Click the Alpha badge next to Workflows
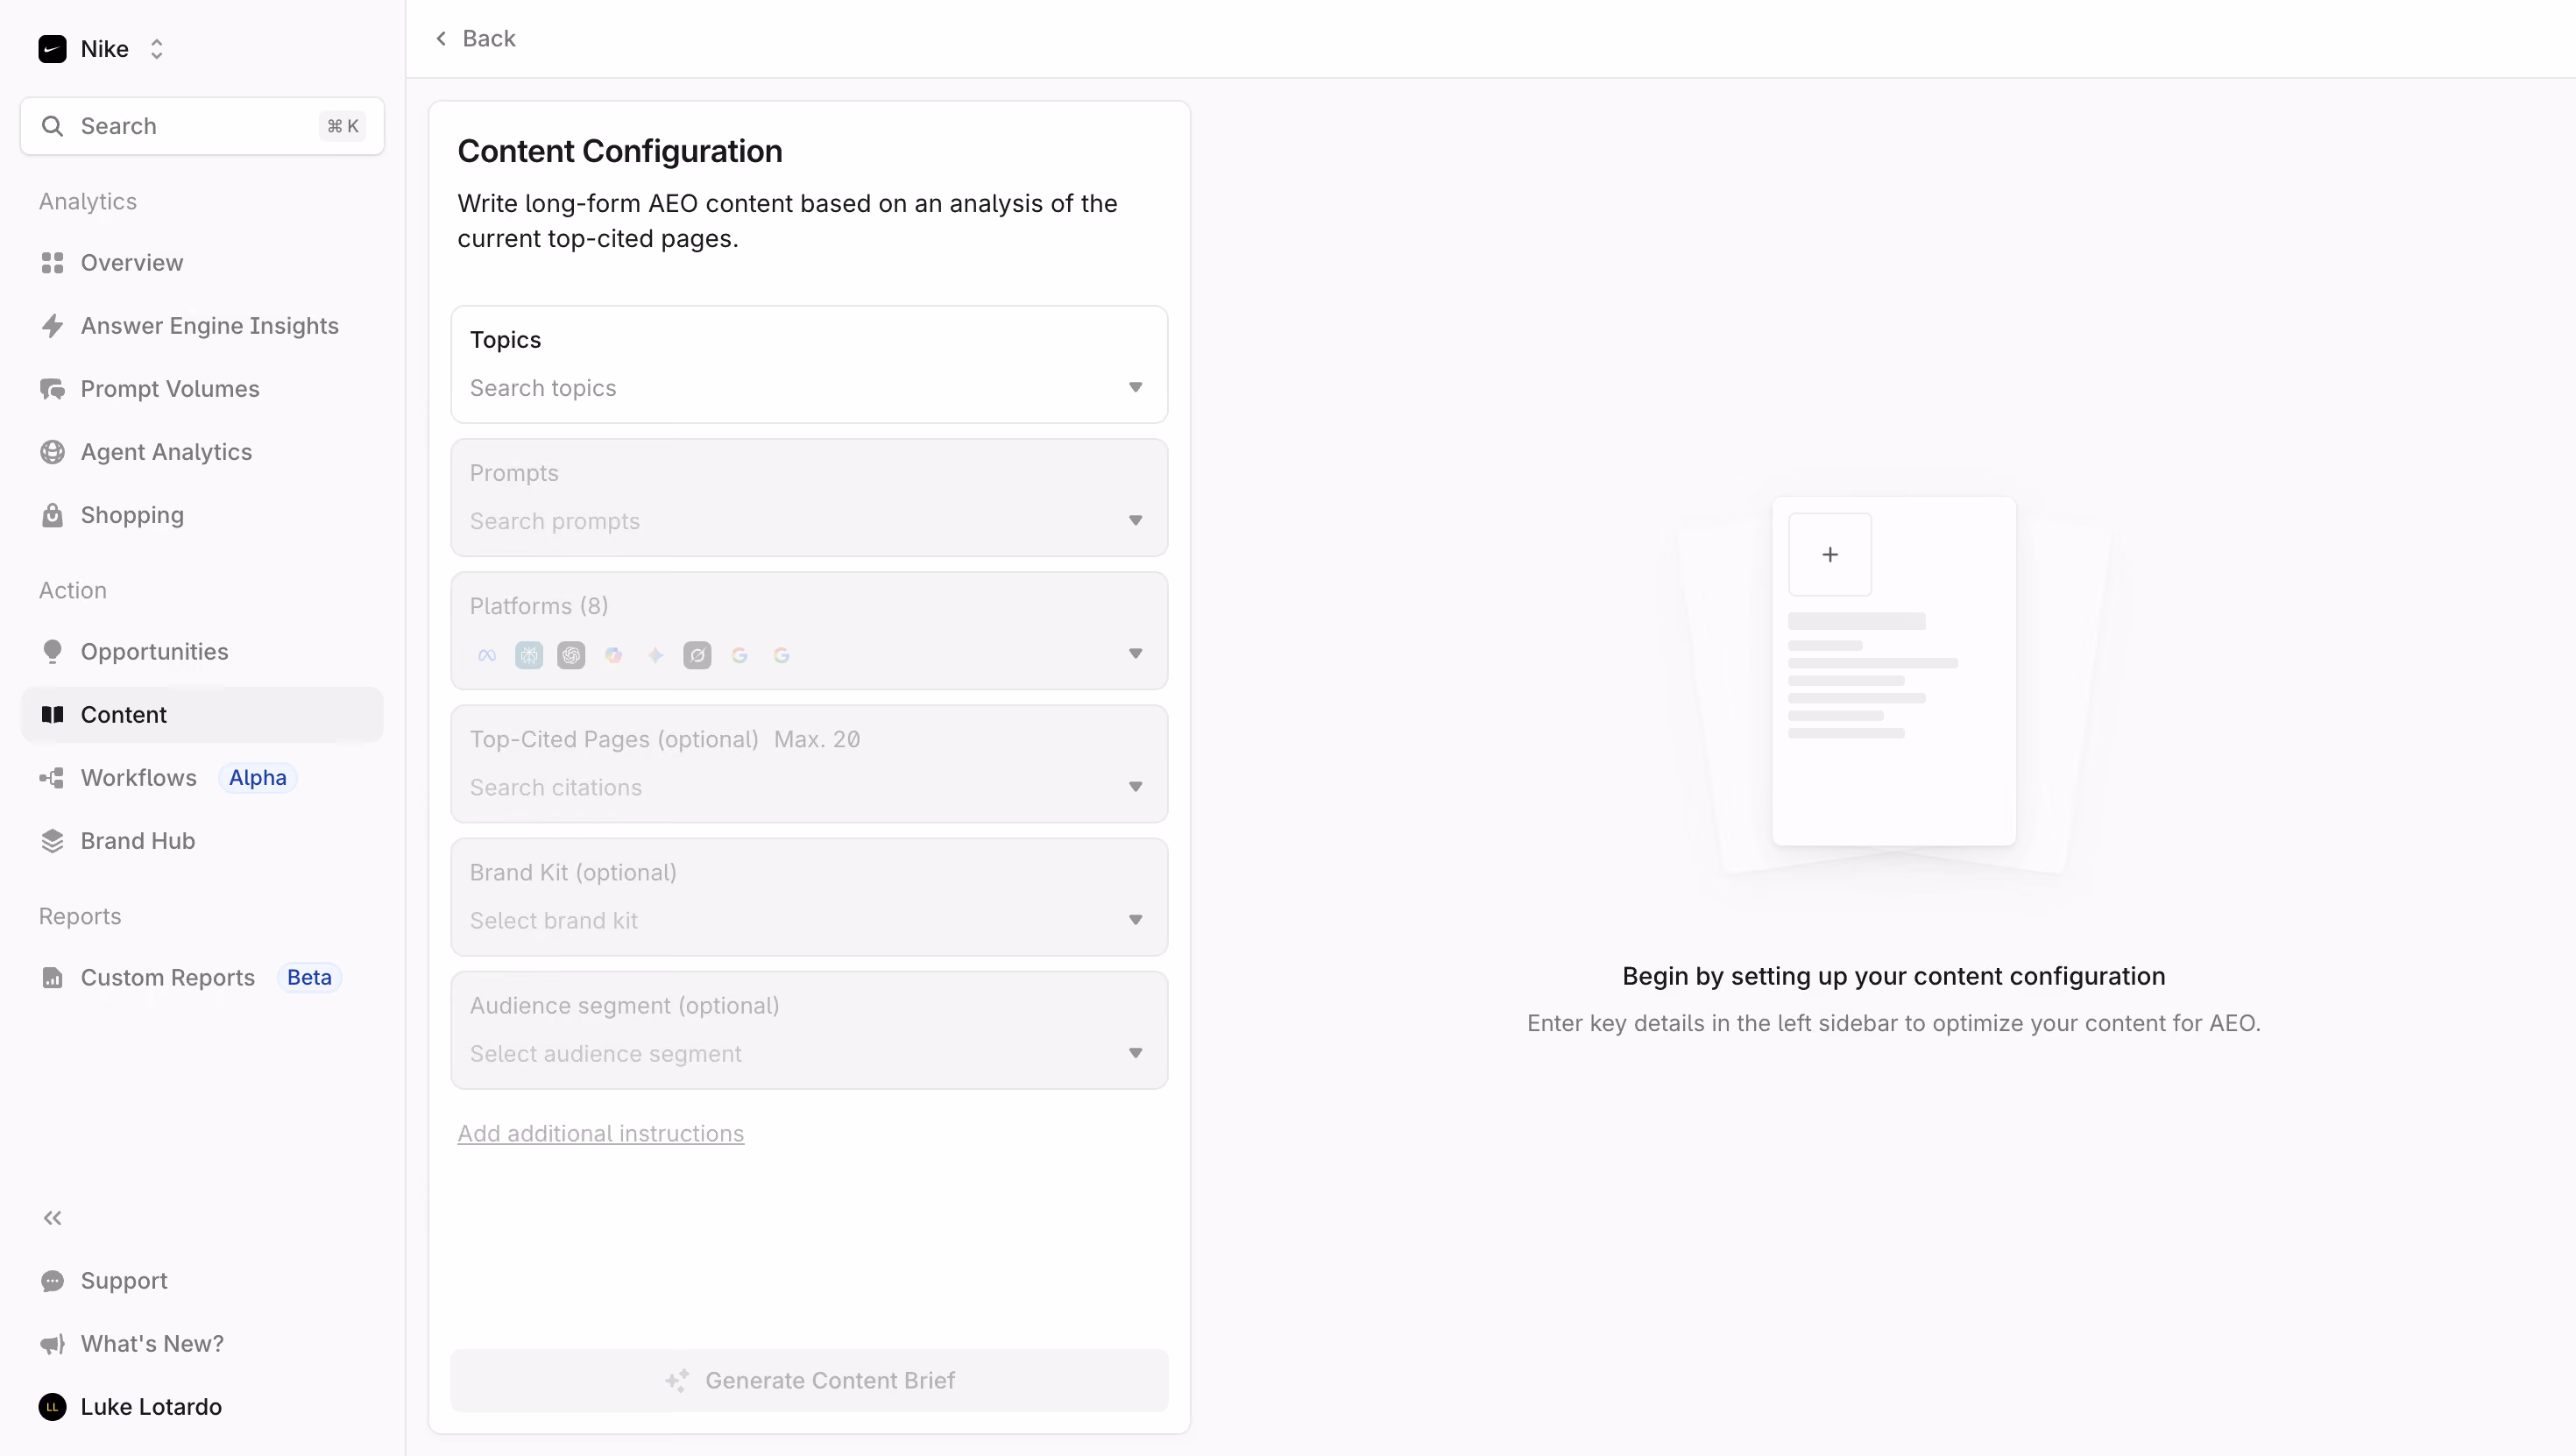The width and height of the screenshot is (2576, 1456). (x=258, y=778)
